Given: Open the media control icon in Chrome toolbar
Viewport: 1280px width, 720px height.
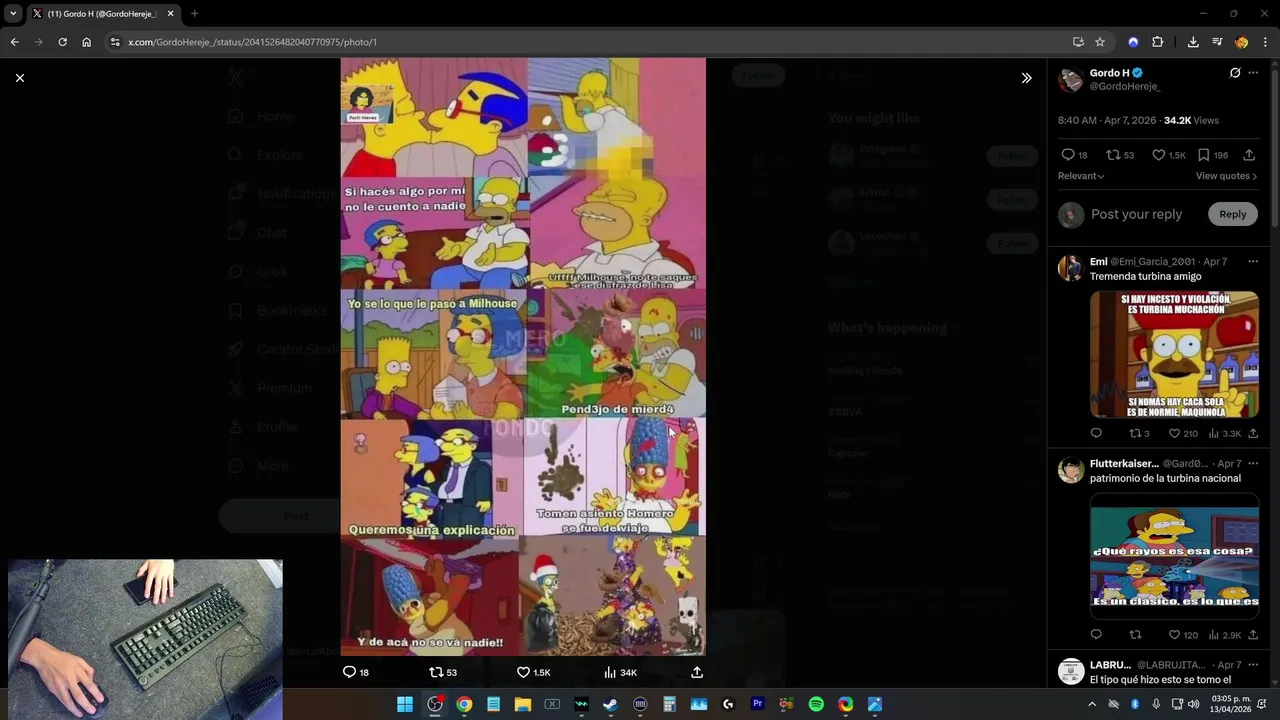Looking at the screenshot, I should (1217, 42).
